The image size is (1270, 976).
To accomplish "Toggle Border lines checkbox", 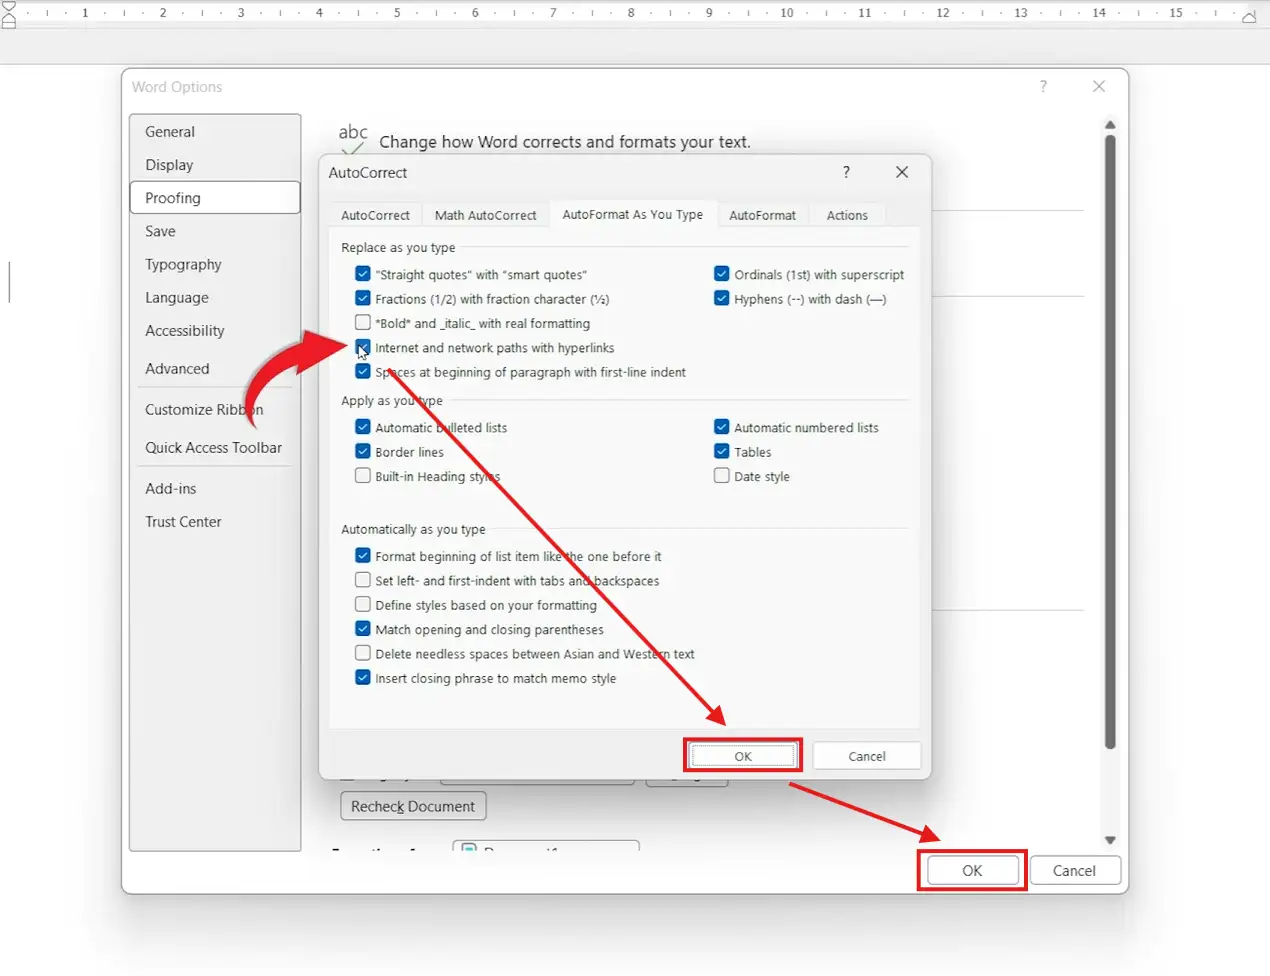I will pos(363,451).
